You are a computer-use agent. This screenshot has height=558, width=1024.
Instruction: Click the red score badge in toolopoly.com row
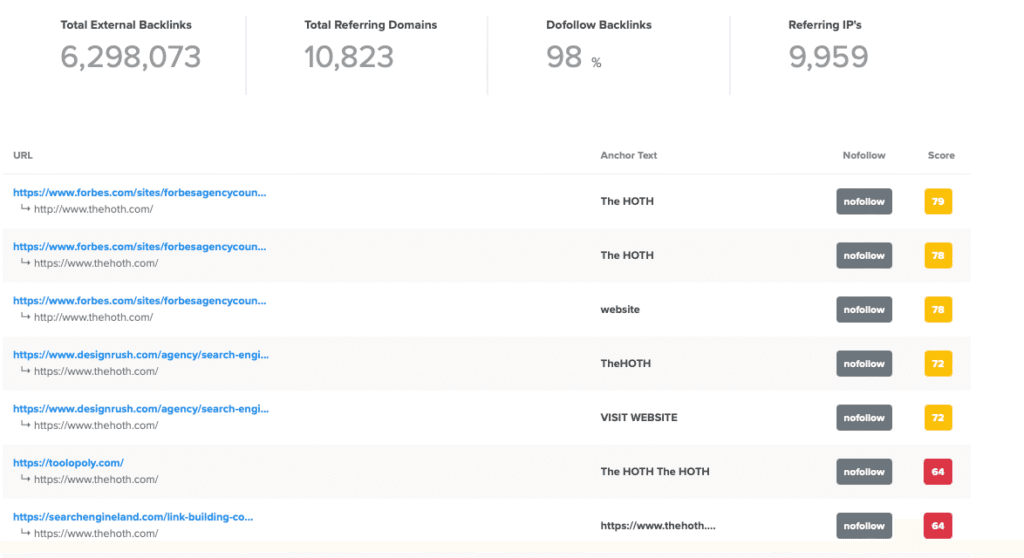click(938, 471)
